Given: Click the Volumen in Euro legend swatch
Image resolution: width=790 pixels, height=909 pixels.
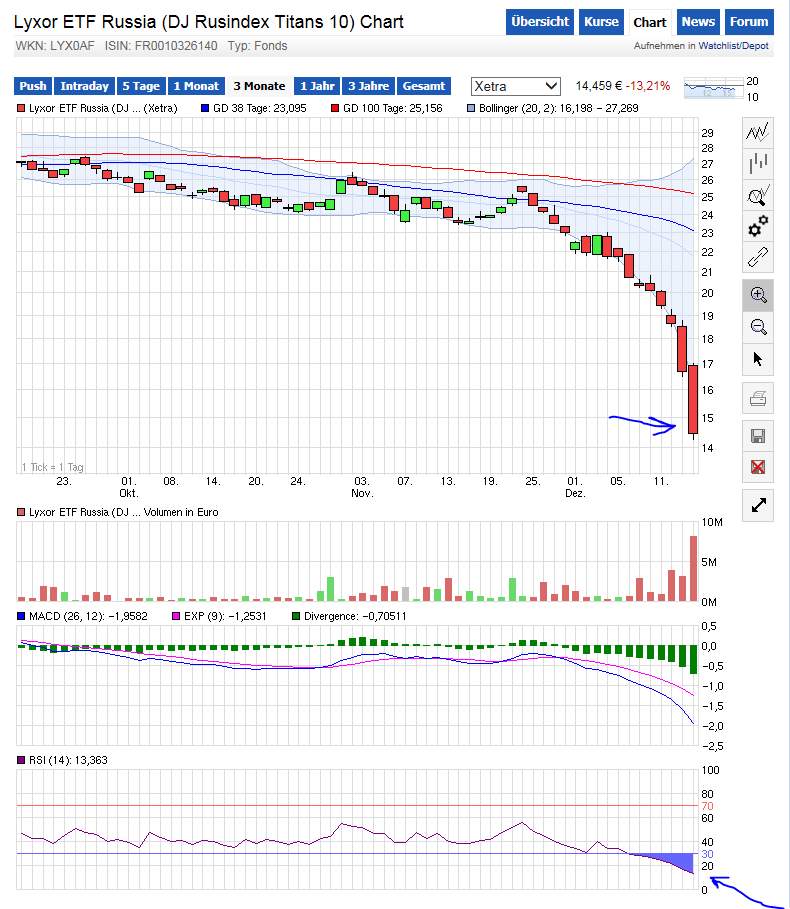Looking at the screenshot, I should coord(21,512).
